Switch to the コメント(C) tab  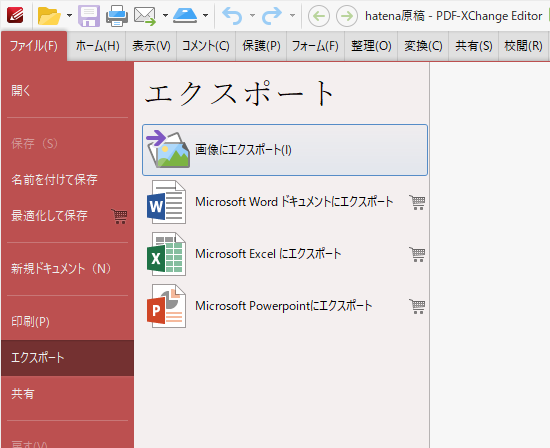click(x=206, y=46)
